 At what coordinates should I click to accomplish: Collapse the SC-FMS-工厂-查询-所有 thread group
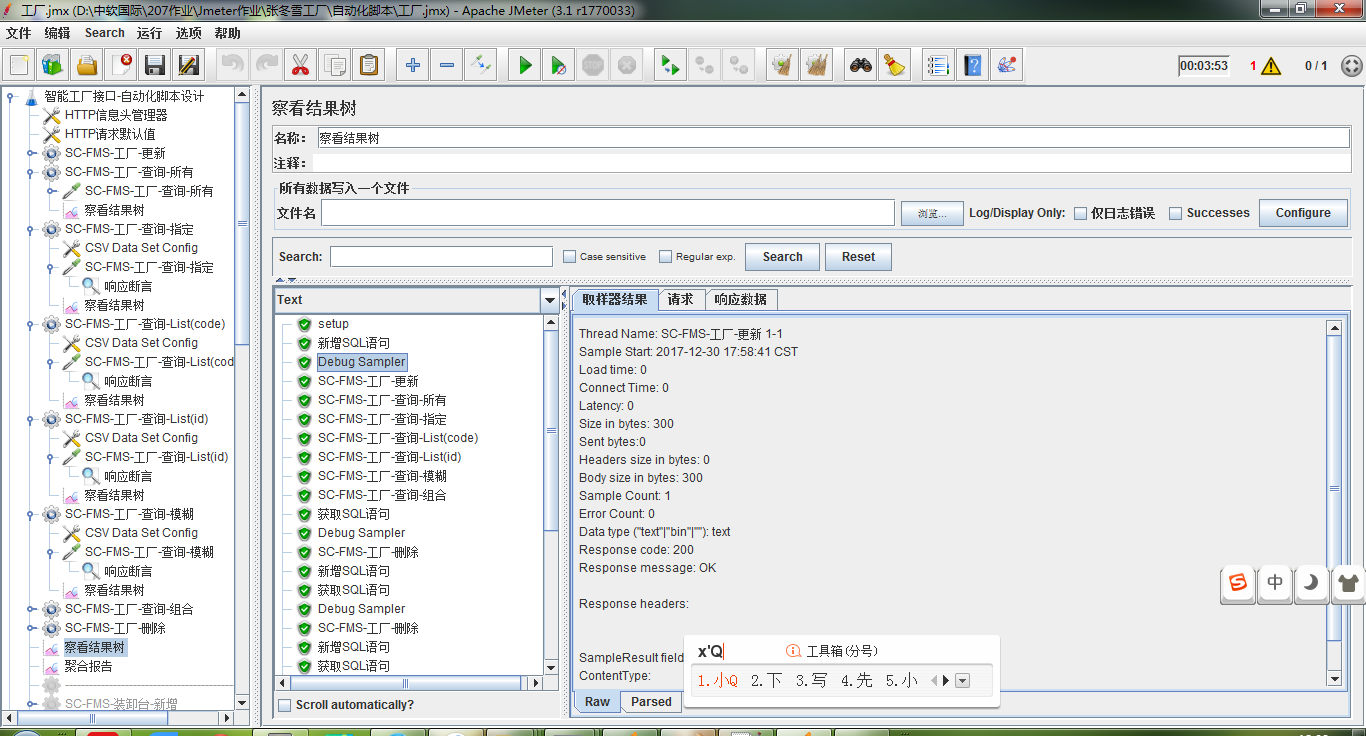pyautogui.click(x=31, y=173)
